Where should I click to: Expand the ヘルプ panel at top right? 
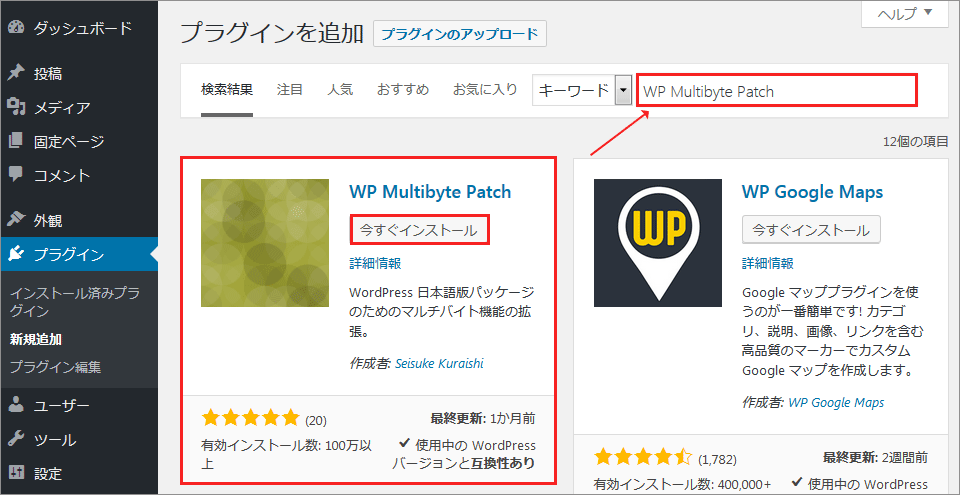[904, 14]
